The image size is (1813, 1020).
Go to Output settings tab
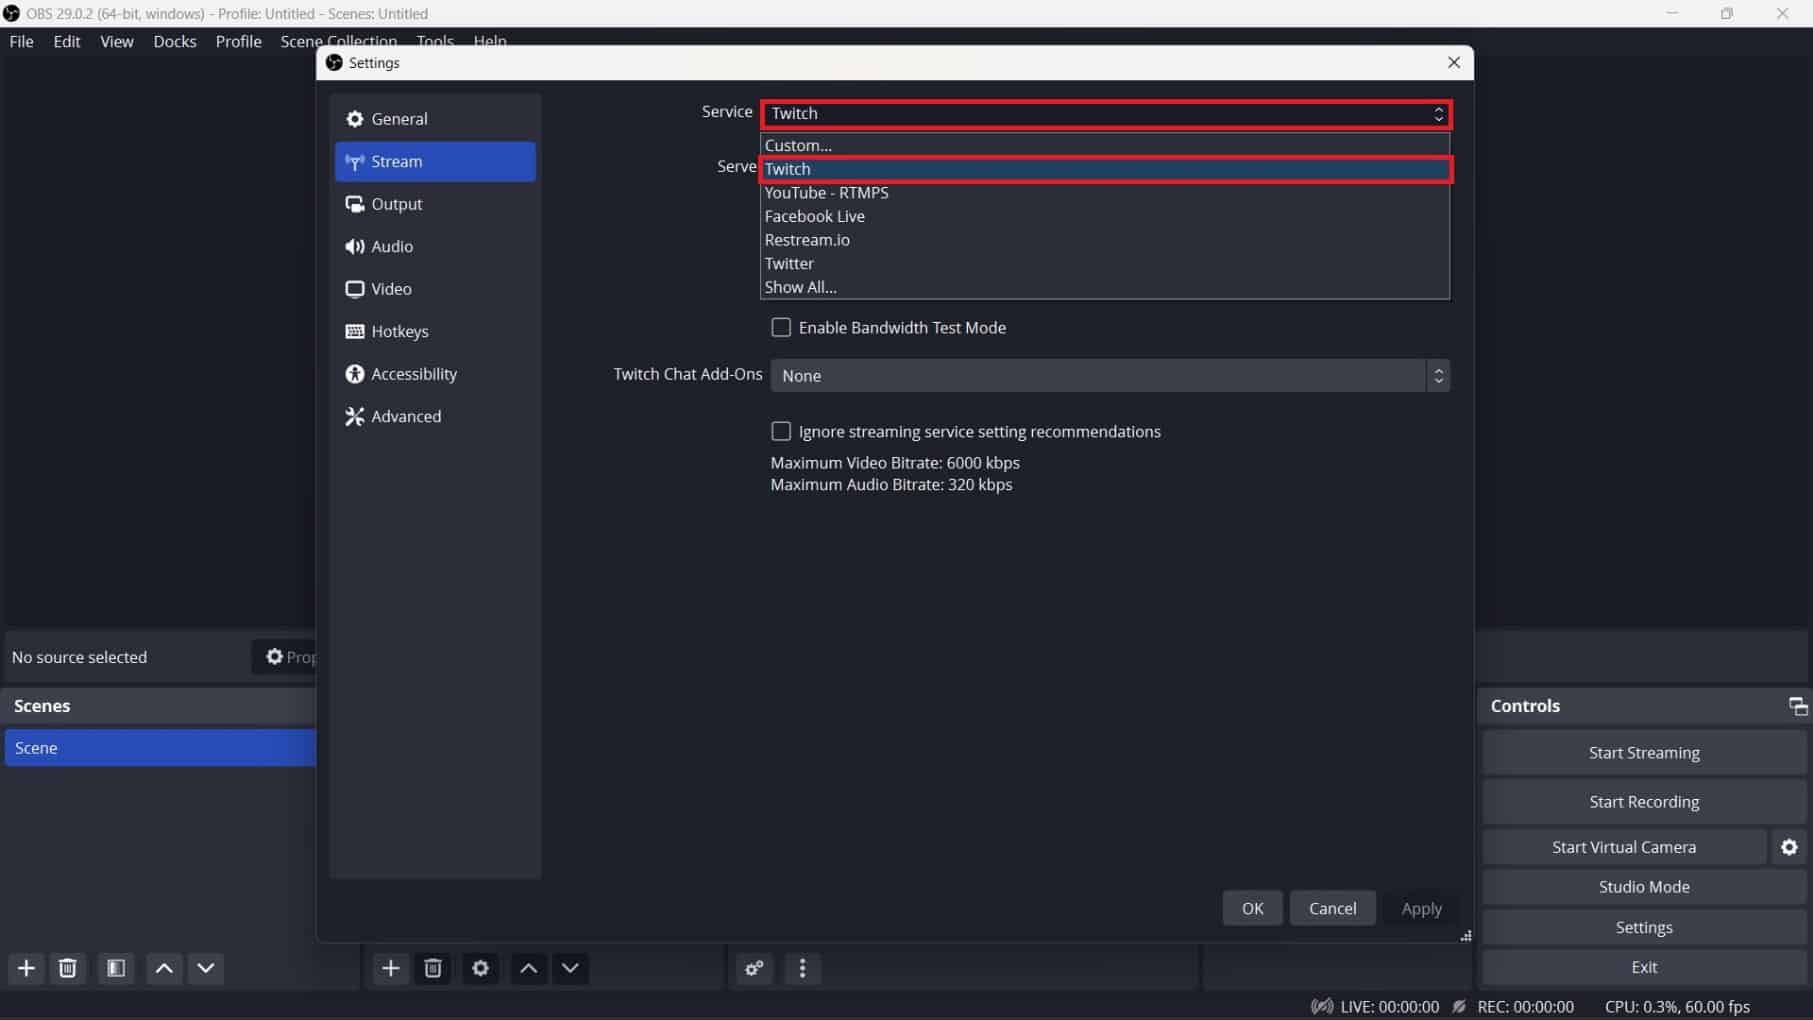coord(435,204)
